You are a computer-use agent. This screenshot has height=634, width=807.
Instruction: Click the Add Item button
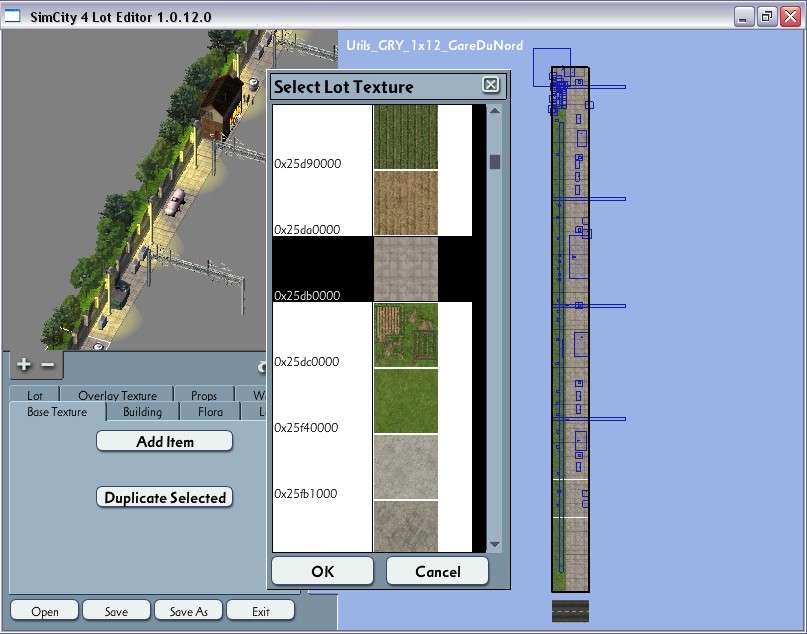[165, 442]
